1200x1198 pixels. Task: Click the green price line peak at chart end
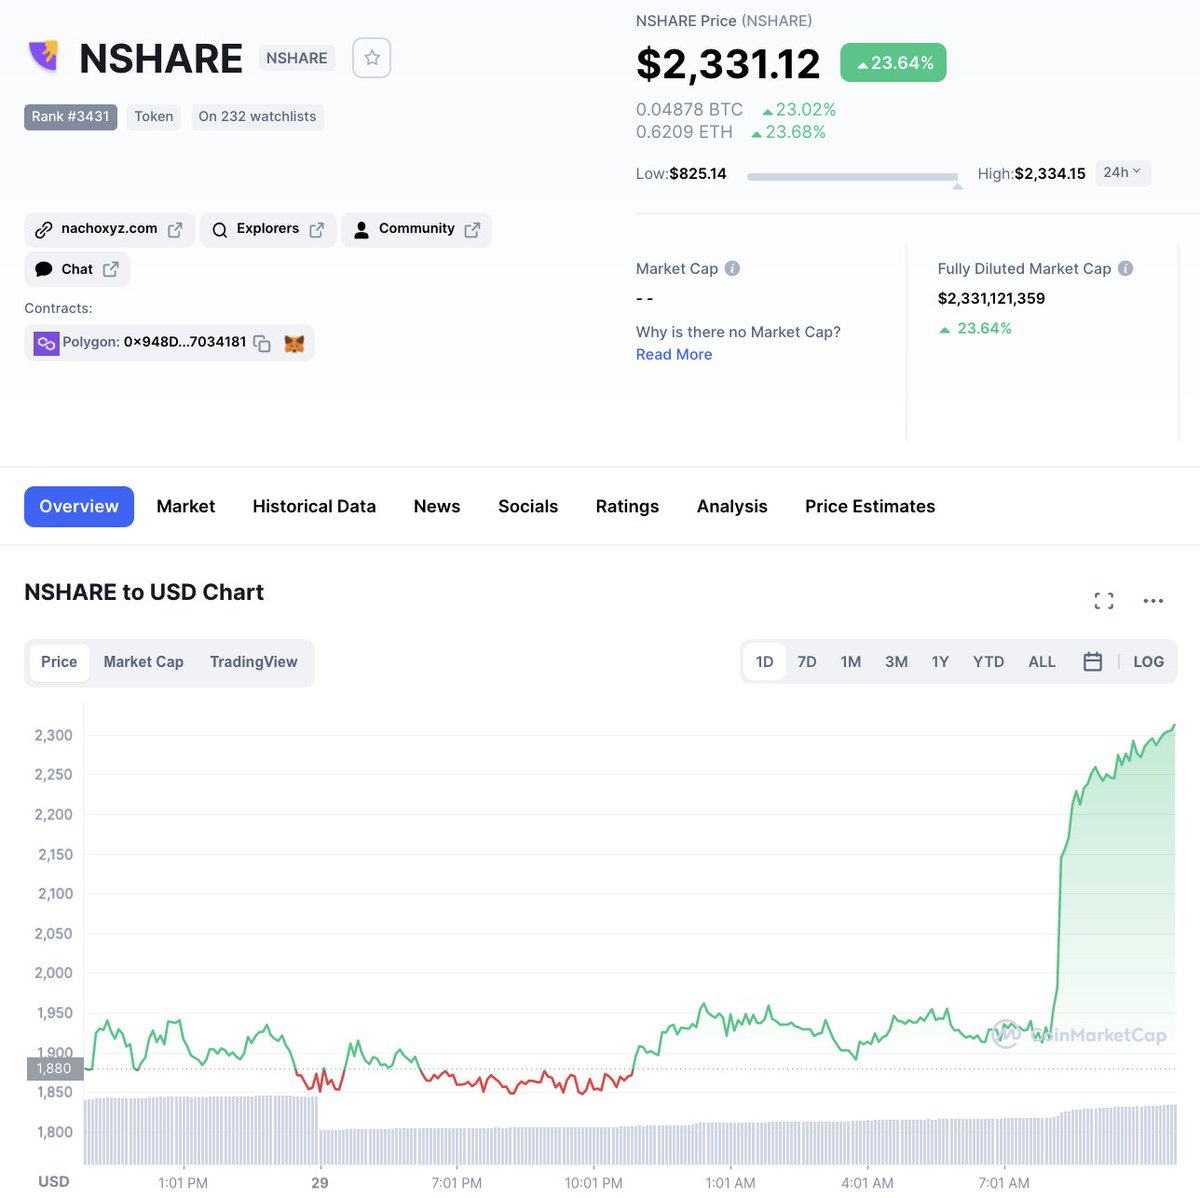tap(1173, 726)
